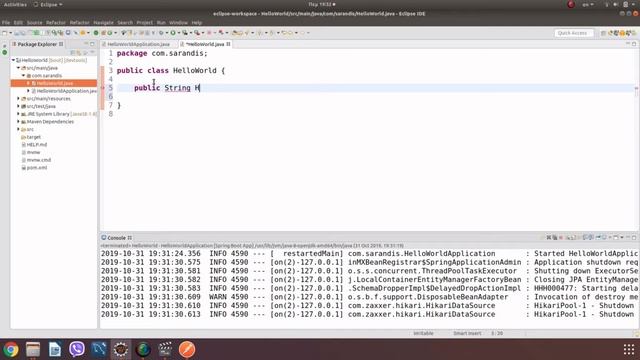Collapse the src/main/java folder

(18, 68)
